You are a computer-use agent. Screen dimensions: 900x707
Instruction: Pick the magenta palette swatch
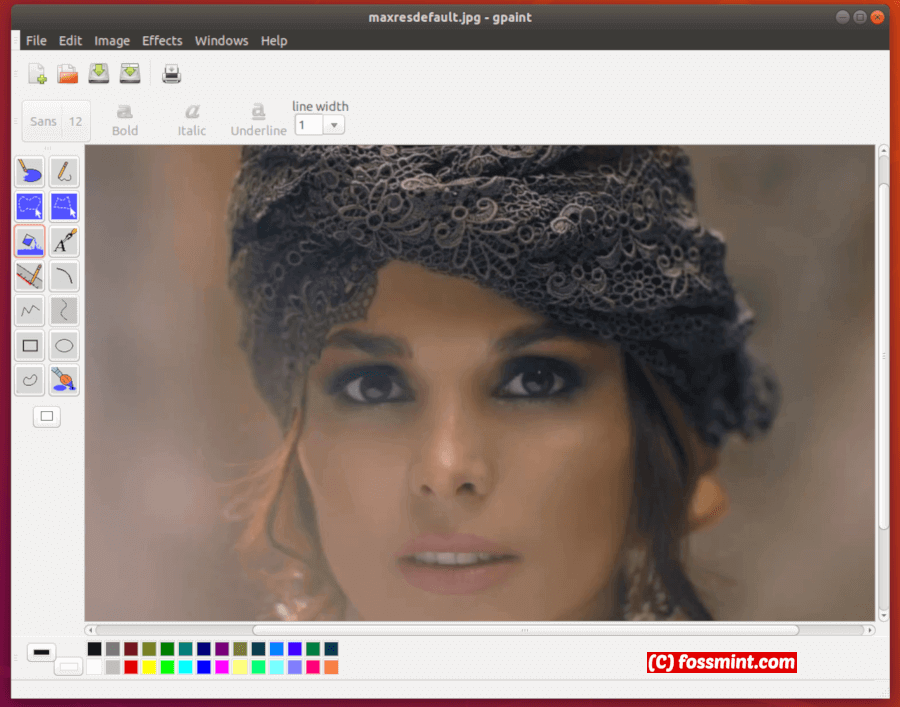222,667
